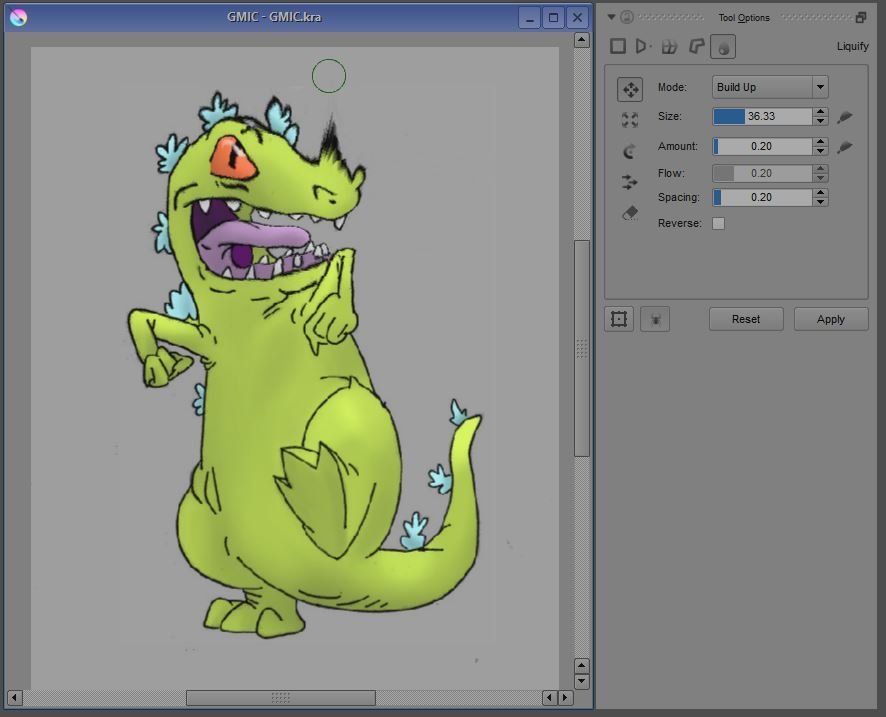Increase Spacing with the up arrow
The width and height of the screenshot is (886, 717).
(820, 193)
